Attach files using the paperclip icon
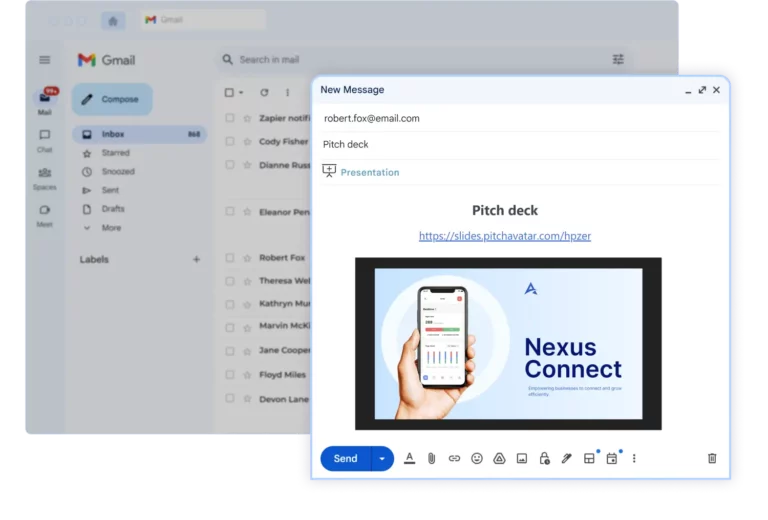The image size is (768, 520). 432,458
